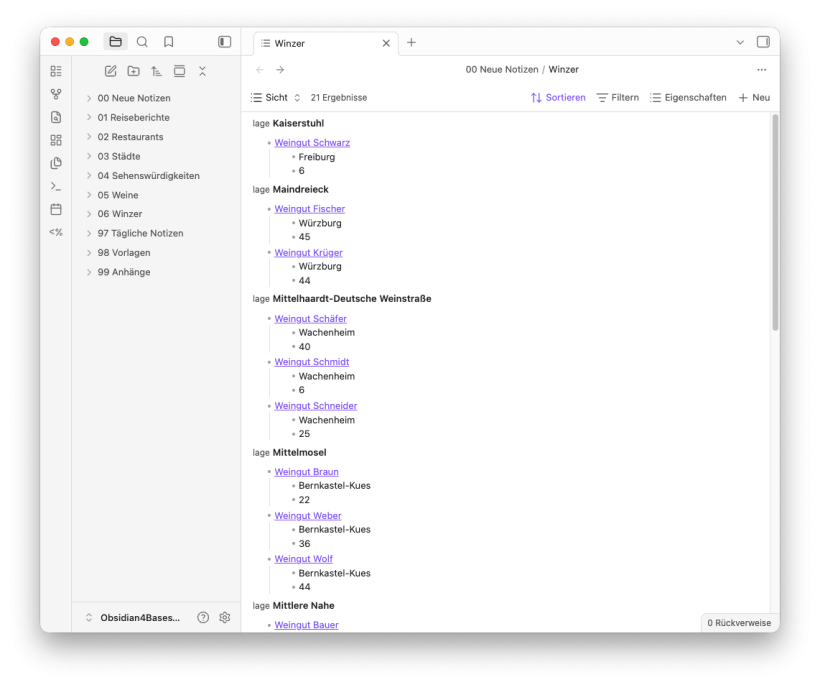Create a new note with the pencil icon
Image resolution: width=820 pixels, height=685 pixels.
coord(110,71)
